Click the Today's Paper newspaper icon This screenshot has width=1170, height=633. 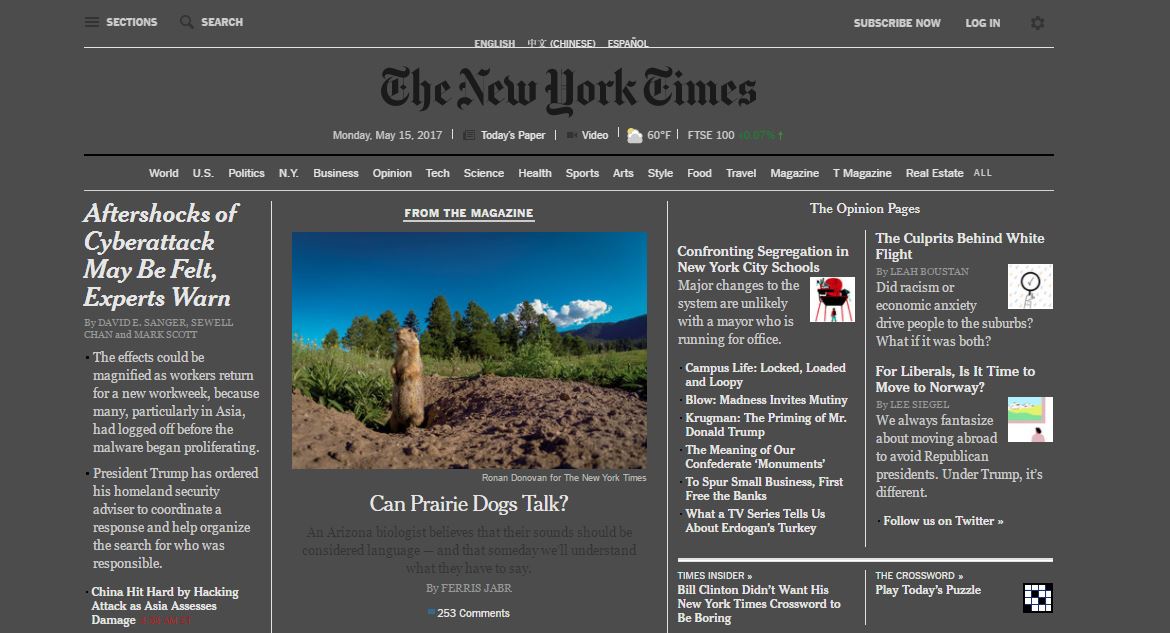[x=467, y=134]
